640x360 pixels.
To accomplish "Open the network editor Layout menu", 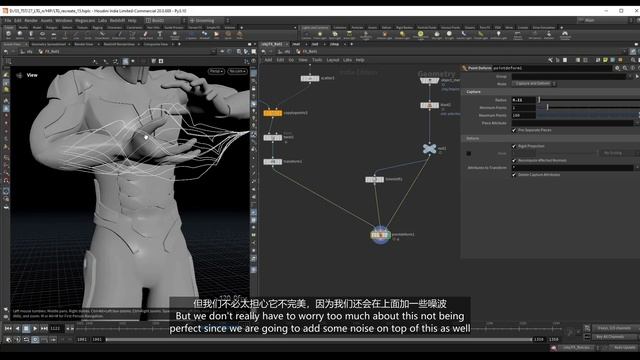I will pyautogui.click(x=333, y=60).
